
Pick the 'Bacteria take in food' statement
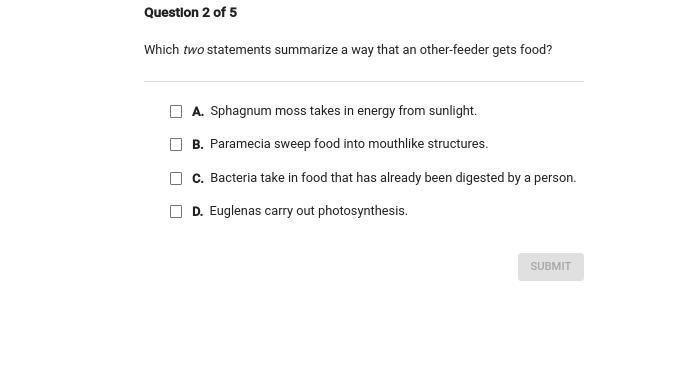(x=393, y=178)
